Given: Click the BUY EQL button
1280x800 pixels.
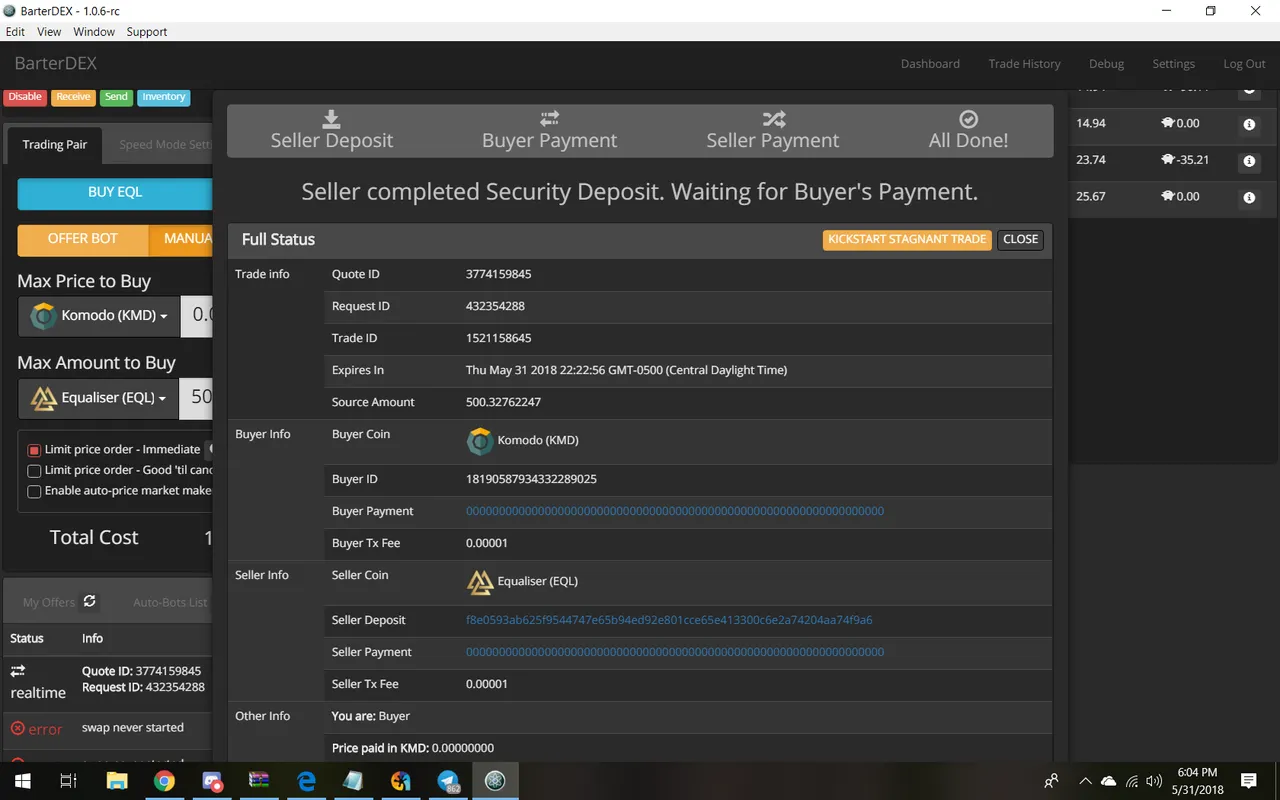Looking at the screenshot, I should click(x=115, y=193).
